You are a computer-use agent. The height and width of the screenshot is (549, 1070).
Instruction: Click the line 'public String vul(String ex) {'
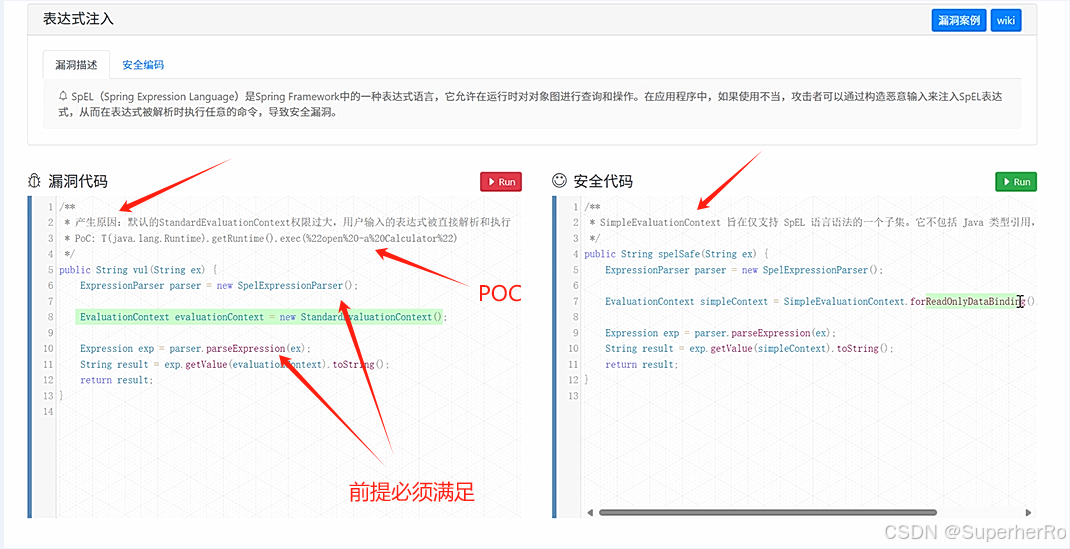138,269
